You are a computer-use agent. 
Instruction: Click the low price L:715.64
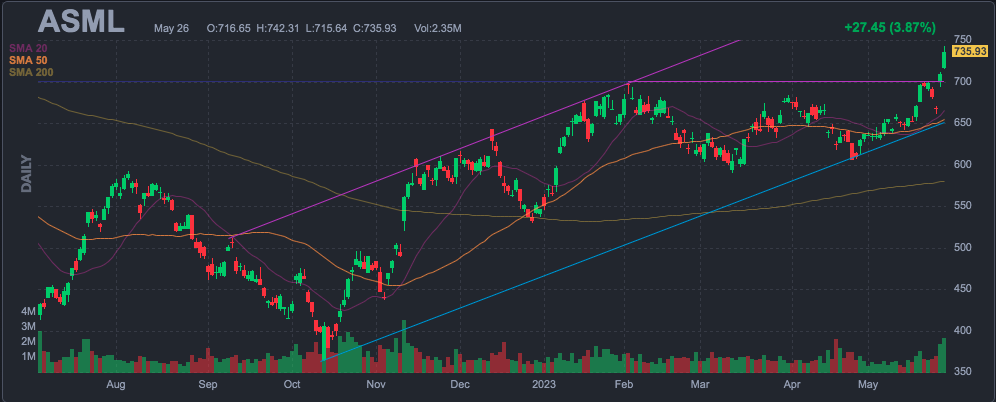click(326, 29)
